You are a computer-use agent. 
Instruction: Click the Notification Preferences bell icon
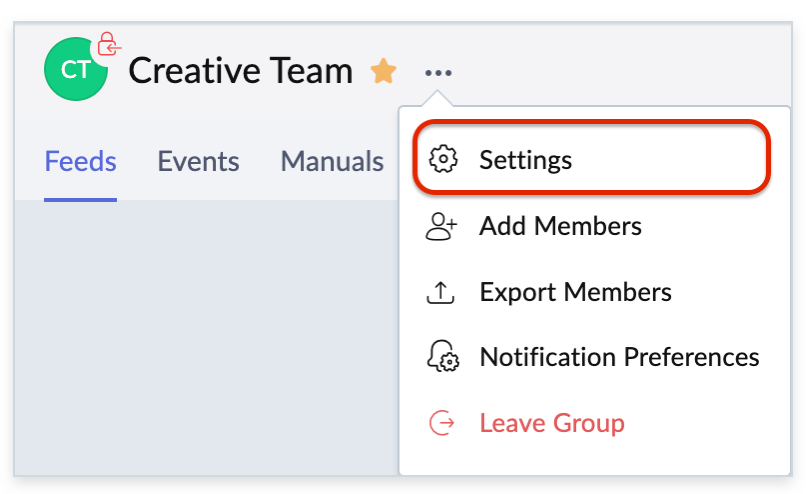442,358
